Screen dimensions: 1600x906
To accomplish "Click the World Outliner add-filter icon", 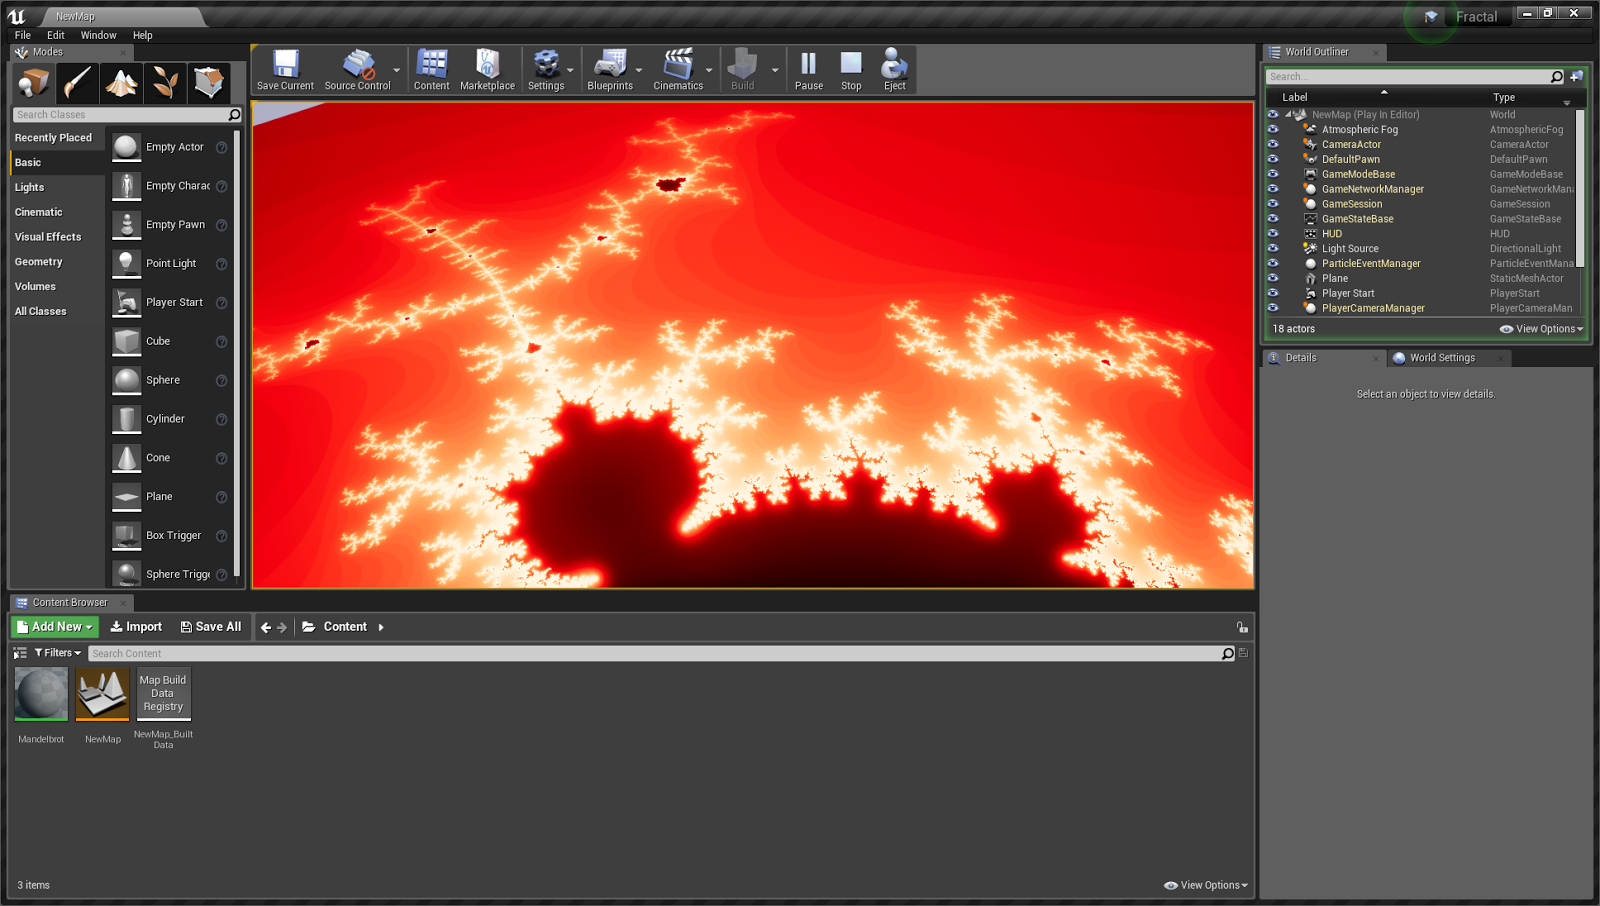I will 1577,77.
